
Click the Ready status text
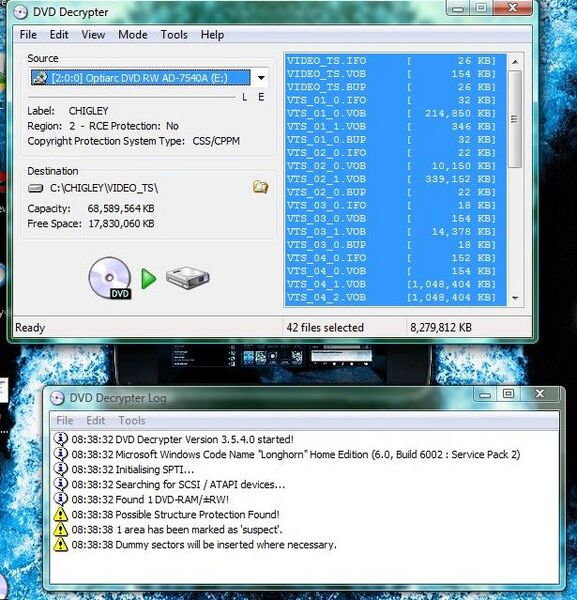tap(30, 328)
